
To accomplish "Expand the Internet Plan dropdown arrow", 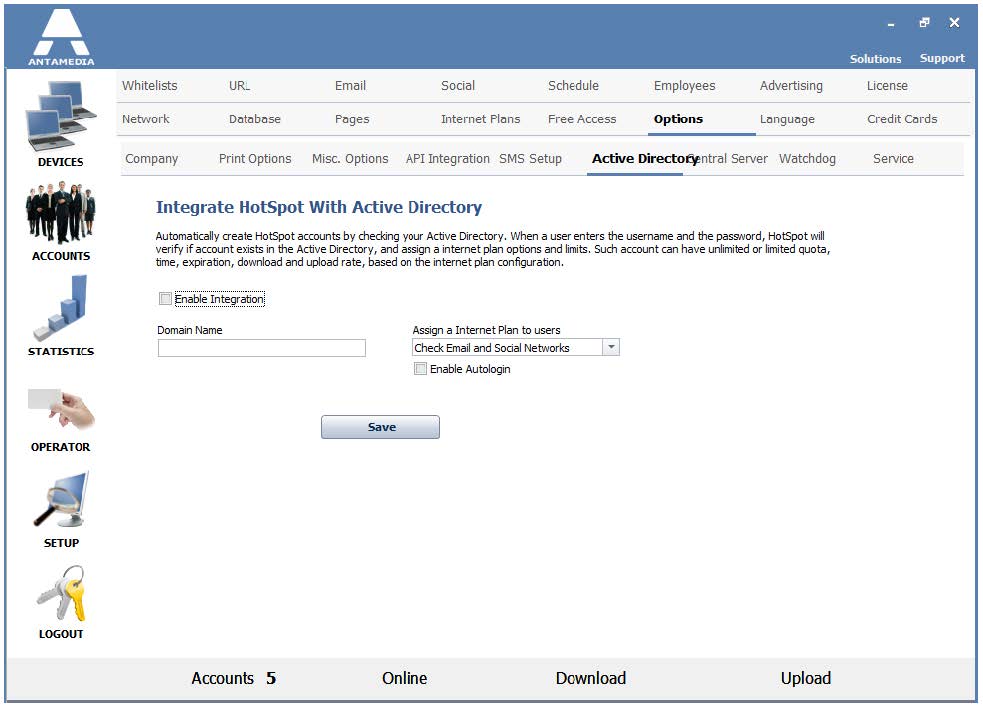I will coord(611,347).
